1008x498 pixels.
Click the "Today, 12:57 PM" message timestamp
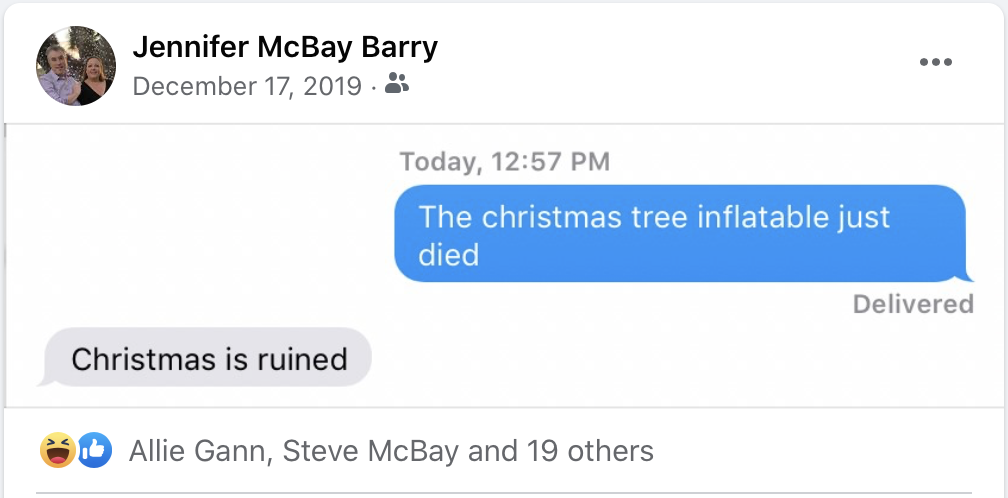pyautogui.click(x=504, y=161)
